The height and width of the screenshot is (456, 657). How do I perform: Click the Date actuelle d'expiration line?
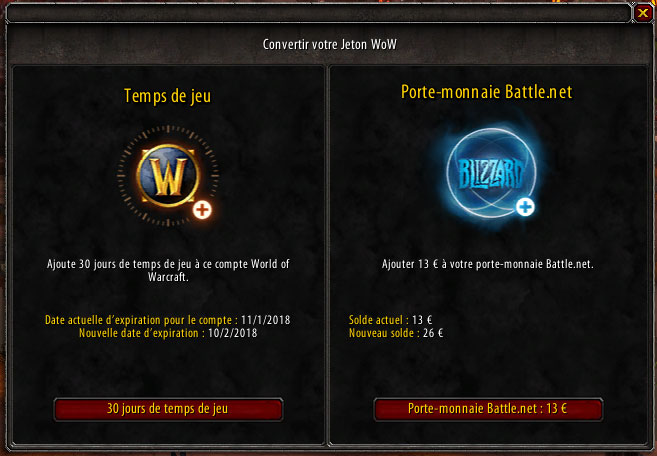pos(168,320)
